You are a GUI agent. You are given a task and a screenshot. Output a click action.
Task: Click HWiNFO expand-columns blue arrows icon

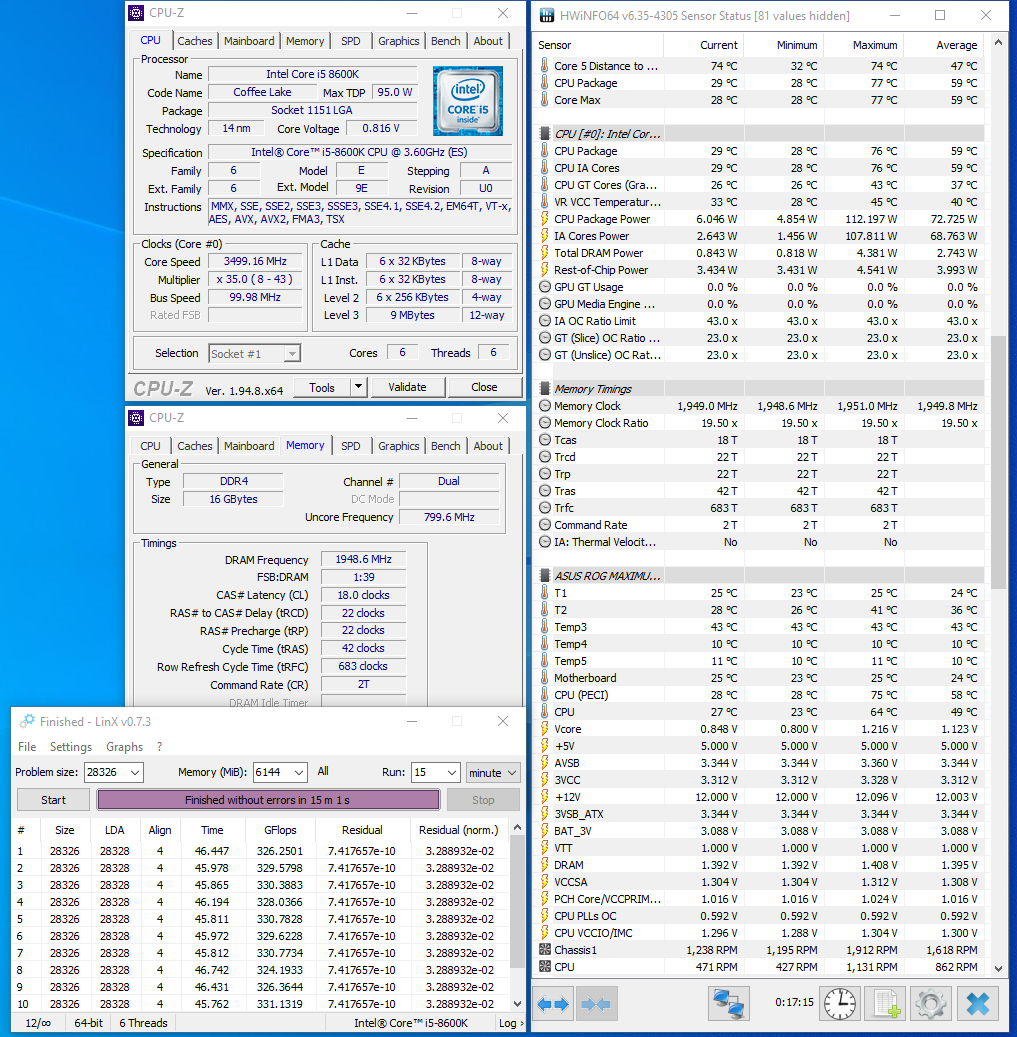[553, 1004]
